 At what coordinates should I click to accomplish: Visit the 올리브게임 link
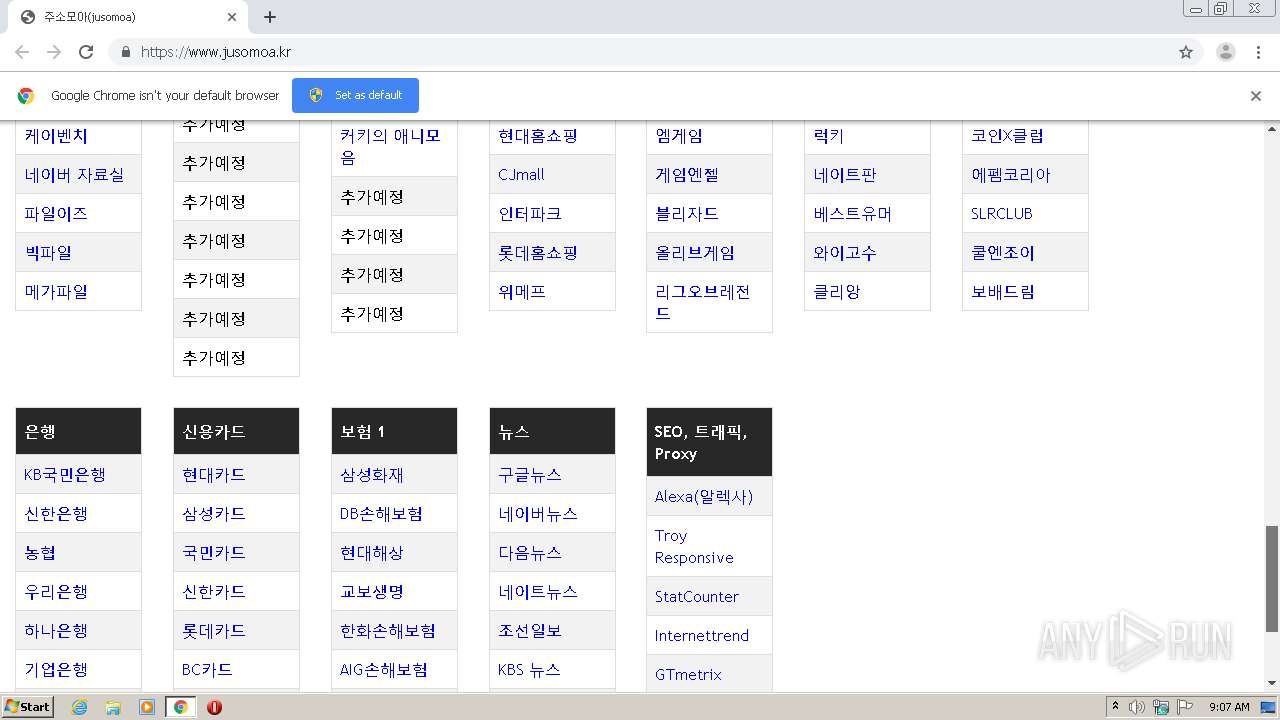tap(695, 253)
